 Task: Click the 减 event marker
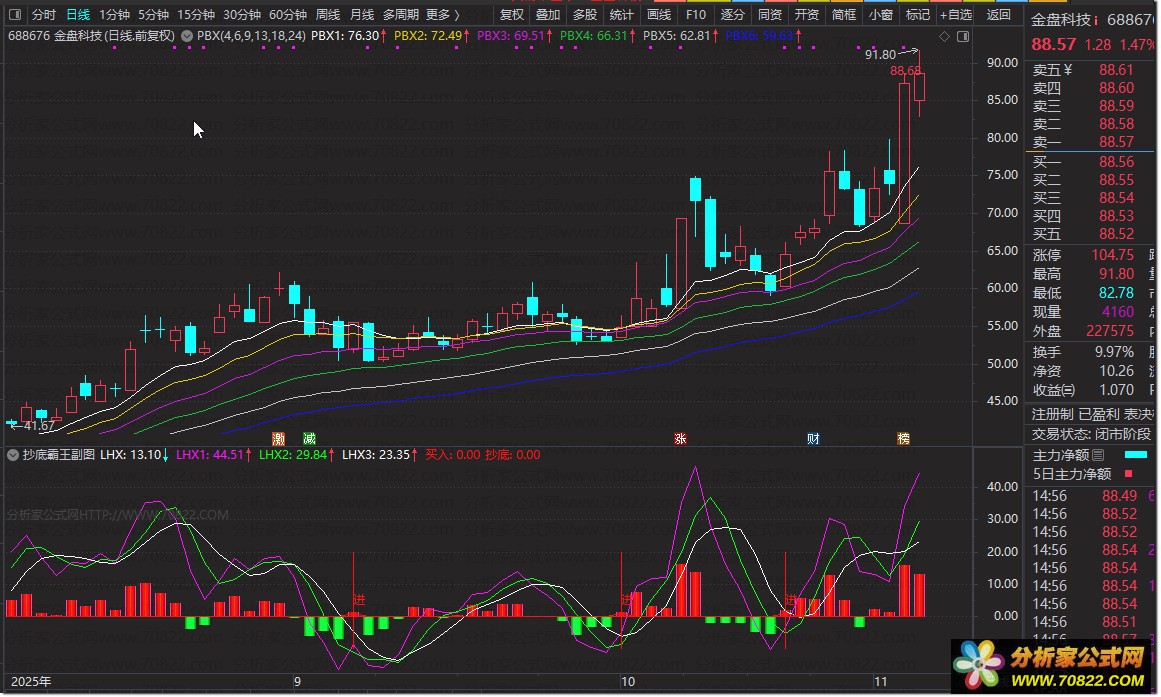(310, 438)
